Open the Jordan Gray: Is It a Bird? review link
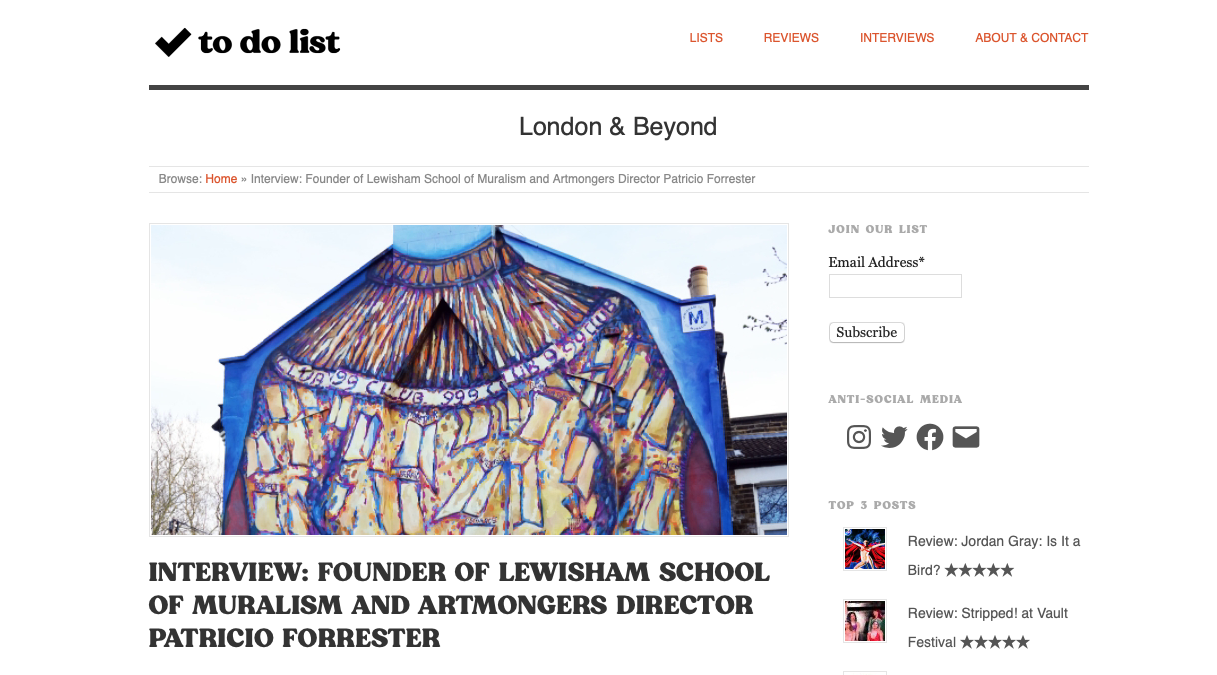 pyautogui.click(x=994, y=555)
